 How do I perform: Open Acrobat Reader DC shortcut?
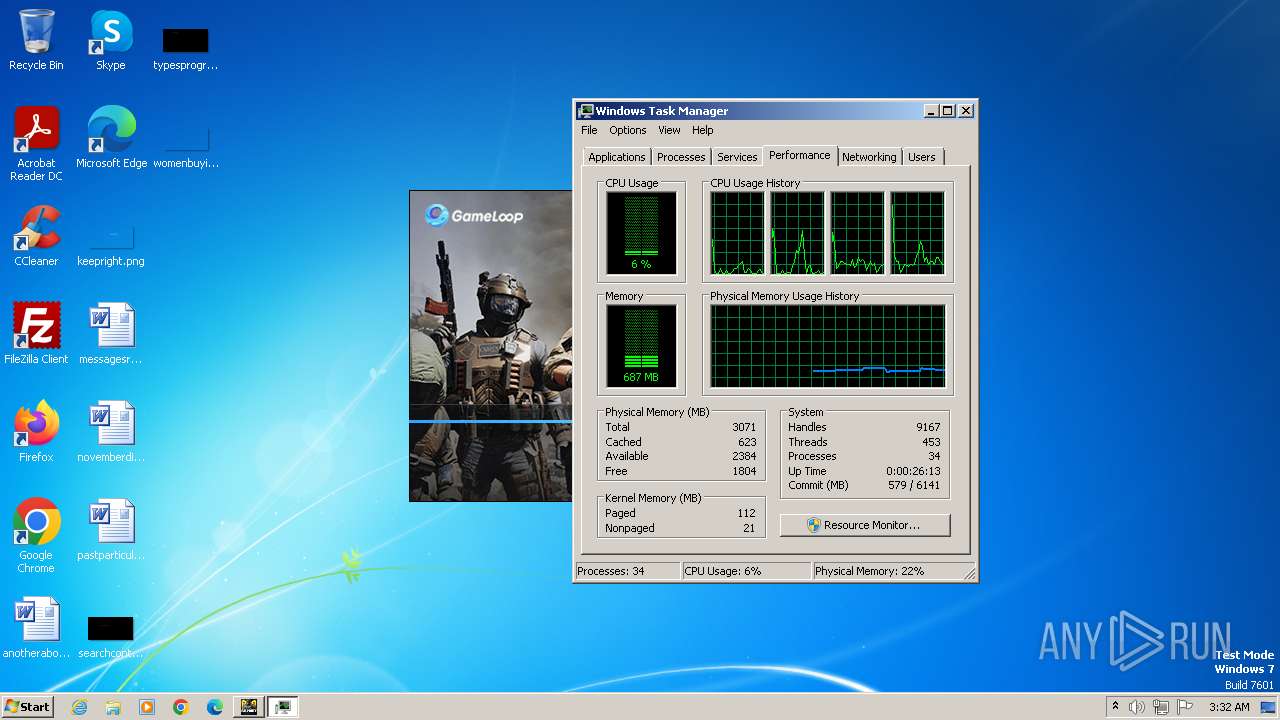coord(36,144)
